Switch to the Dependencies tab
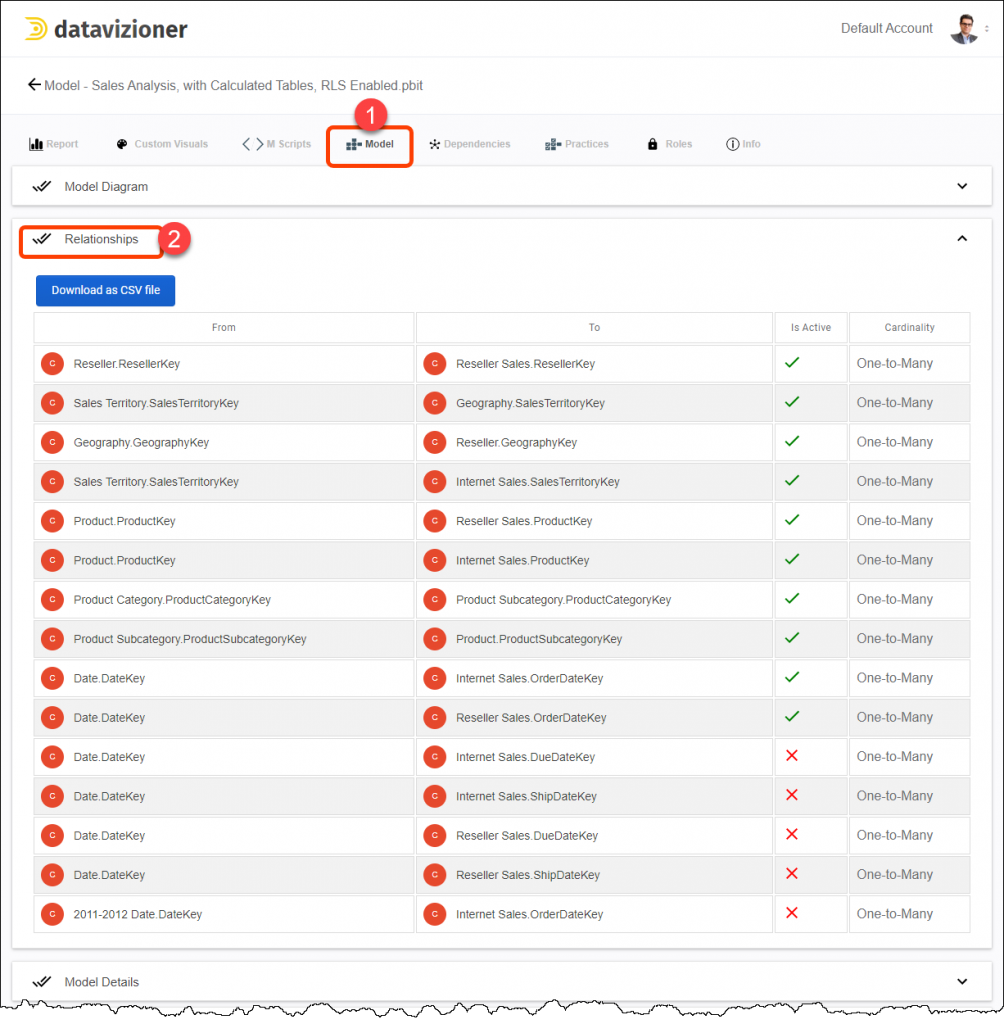Viewport: 1004px width, 1024px height. (470, 144)
